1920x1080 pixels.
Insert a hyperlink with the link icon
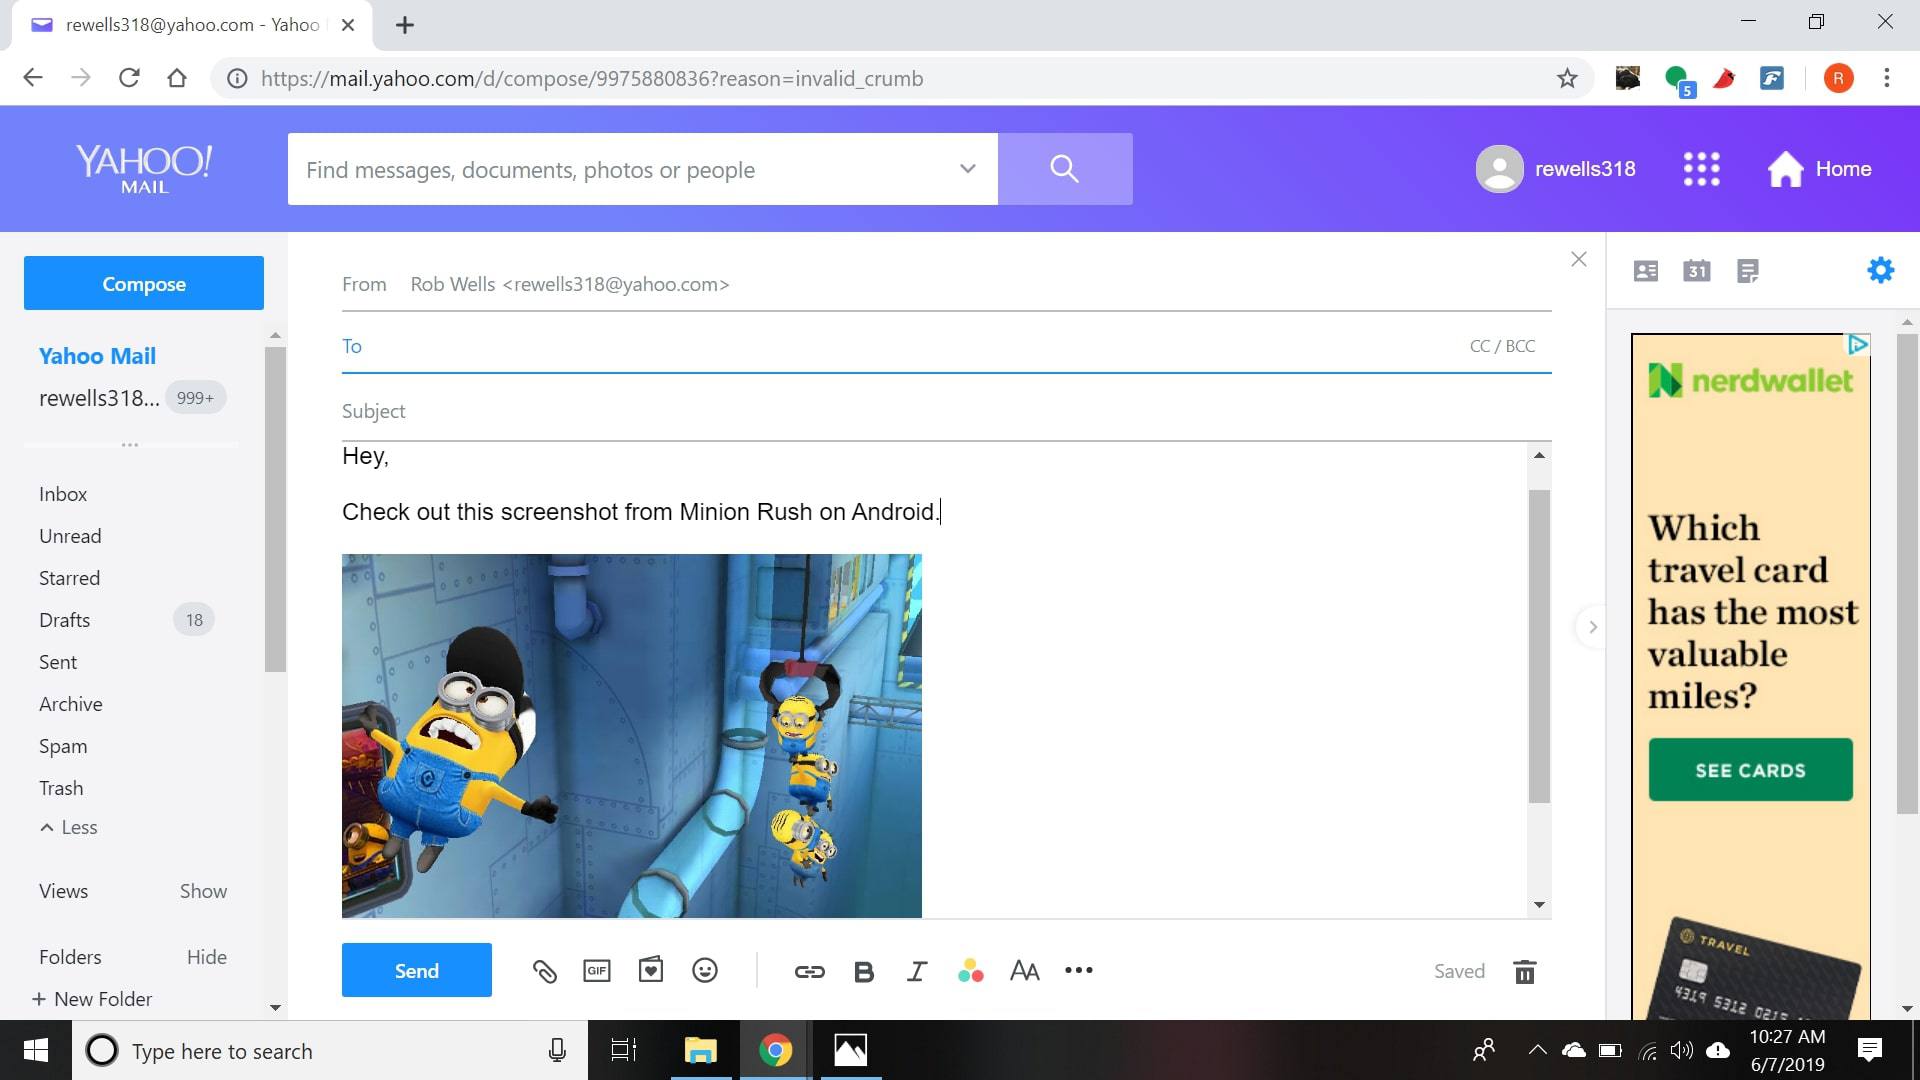pos(810,971)
